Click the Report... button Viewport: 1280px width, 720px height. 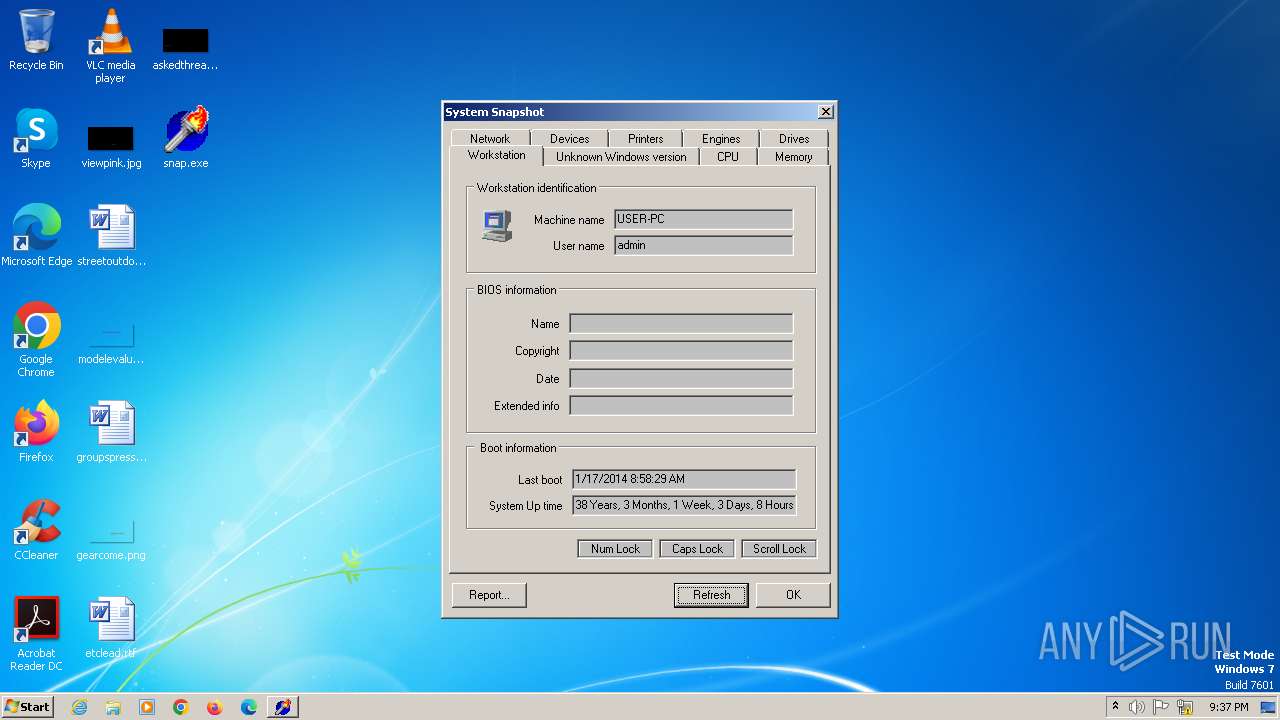click(x=489, y=595)
